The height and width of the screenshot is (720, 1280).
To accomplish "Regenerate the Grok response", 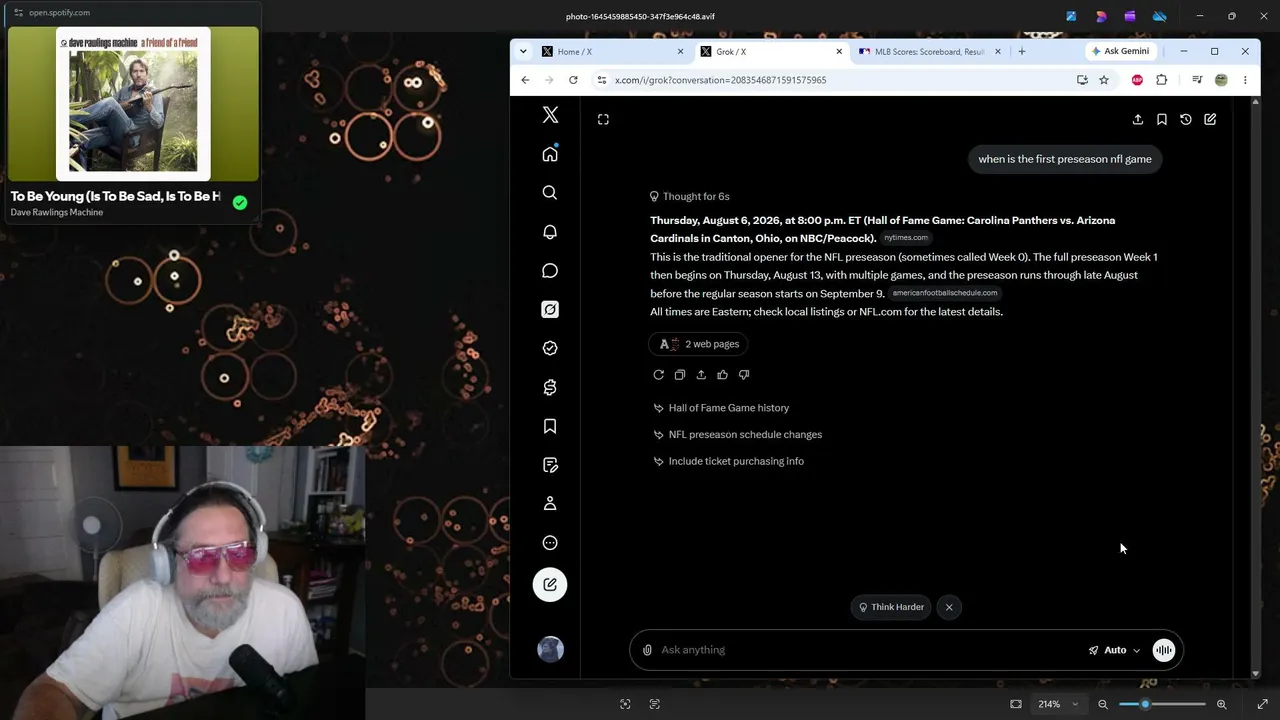I will pyautogui.click(x=658, y=375).
